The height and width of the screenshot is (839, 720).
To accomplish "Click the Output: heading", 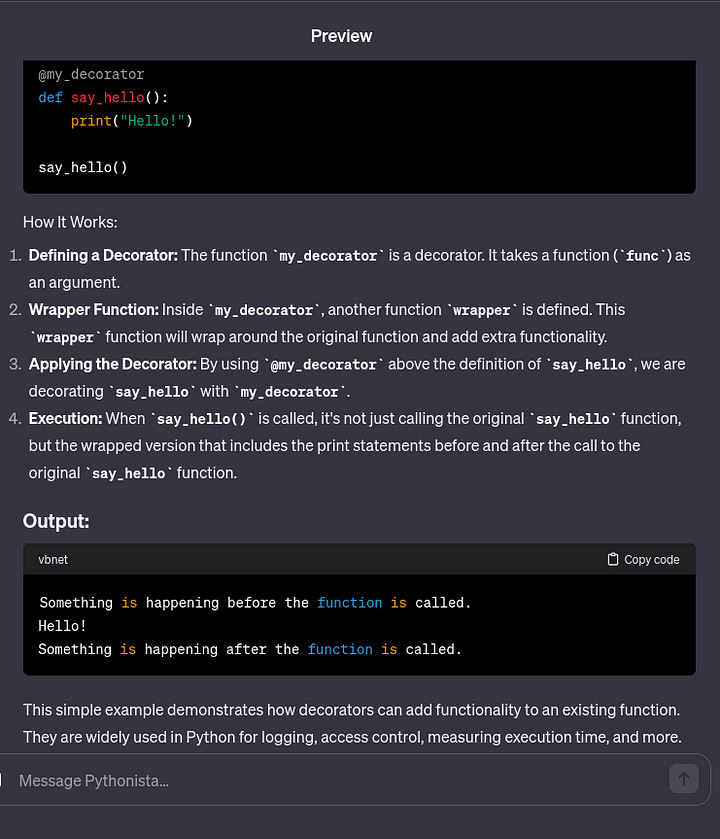I will 56,521.
